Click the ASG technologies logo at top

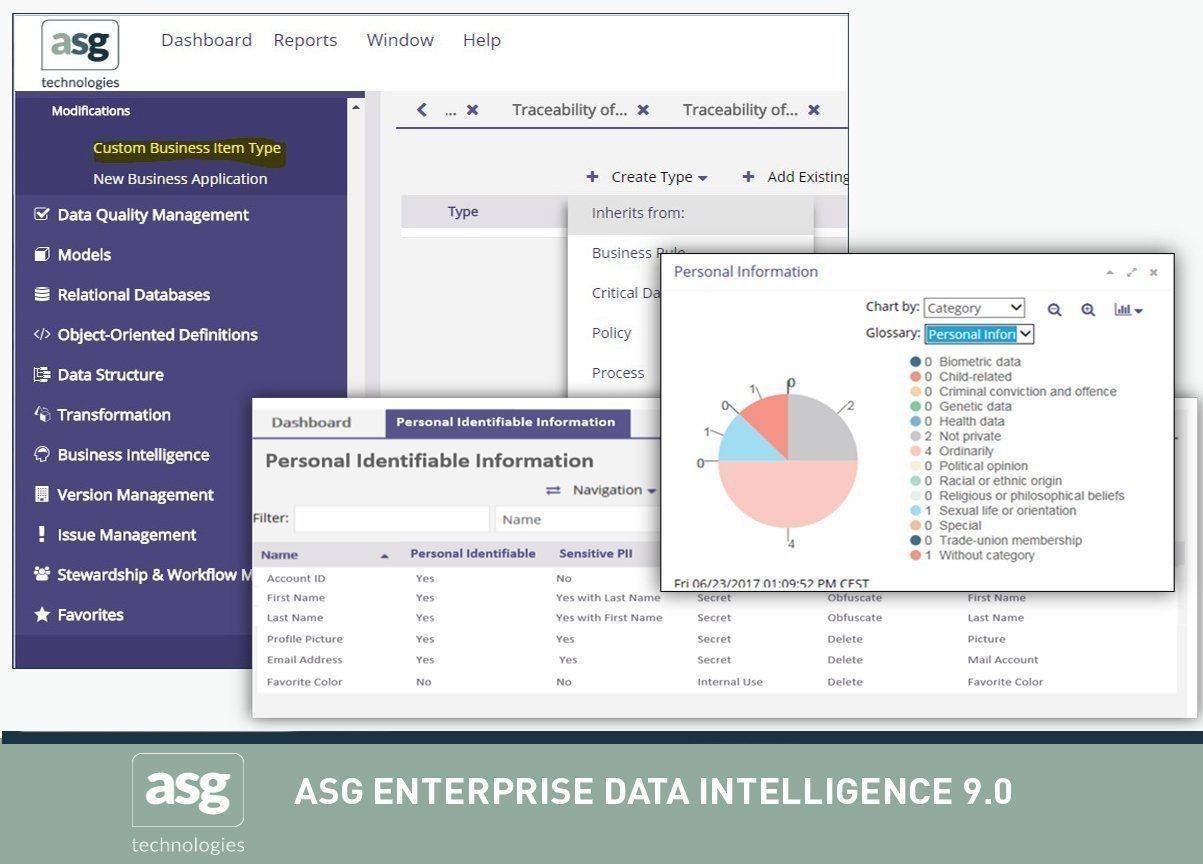click(80, 54)
